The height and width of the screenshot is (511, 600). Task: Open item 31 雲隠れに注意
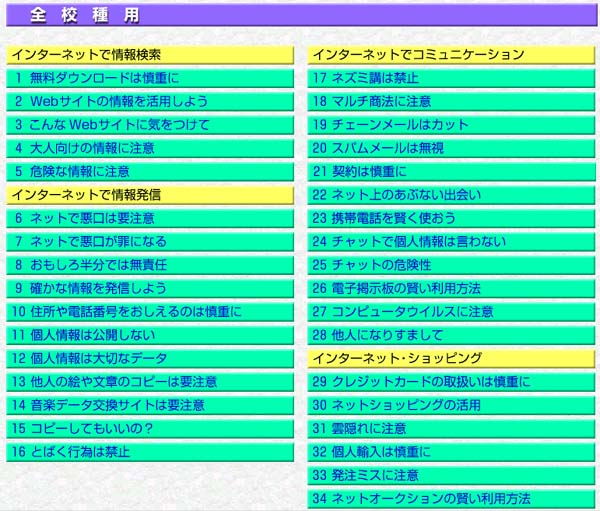click(x=451, y=429)
